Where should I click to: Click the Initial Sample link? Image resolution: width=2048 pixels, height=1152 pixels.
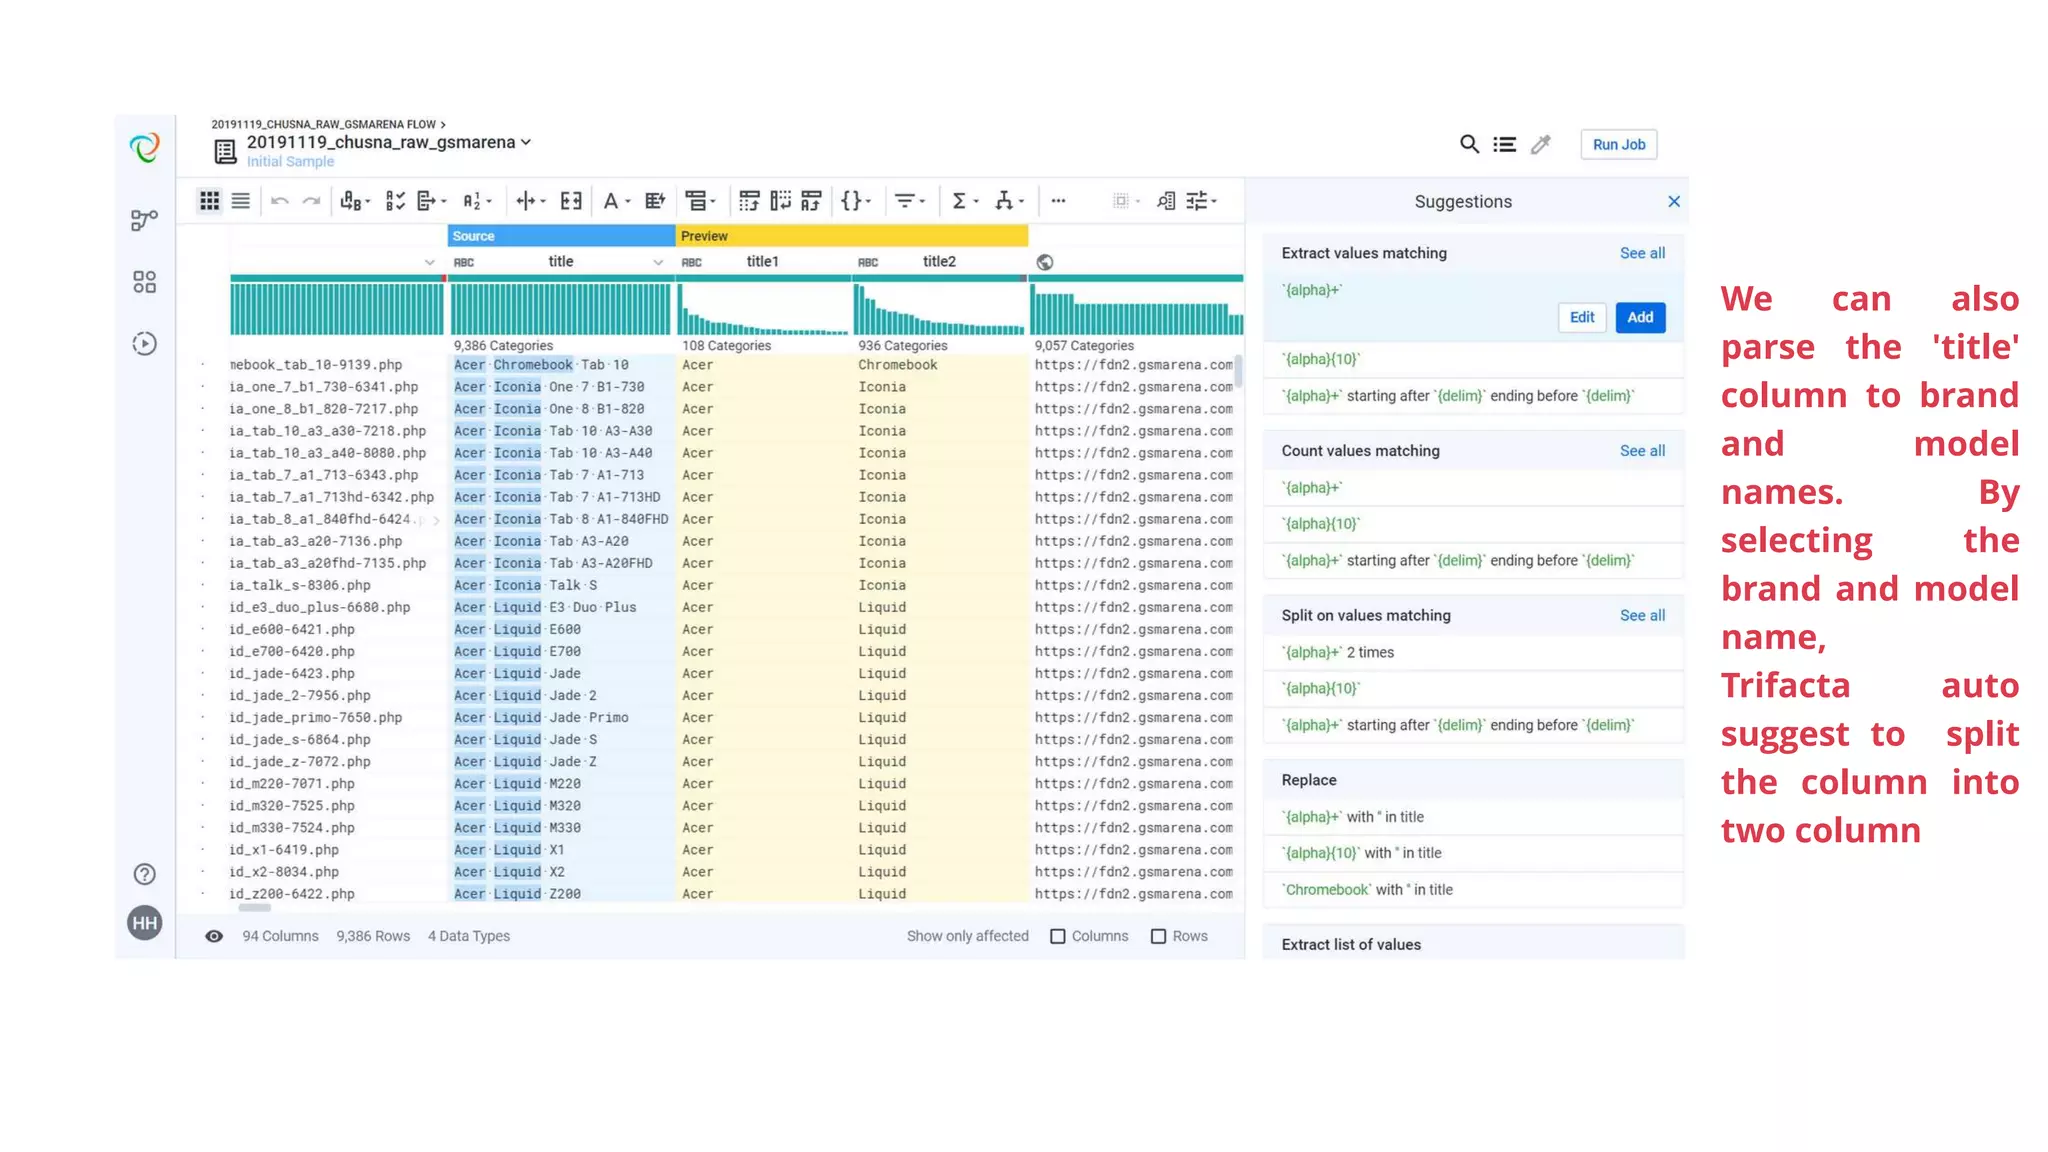point(290,162)
